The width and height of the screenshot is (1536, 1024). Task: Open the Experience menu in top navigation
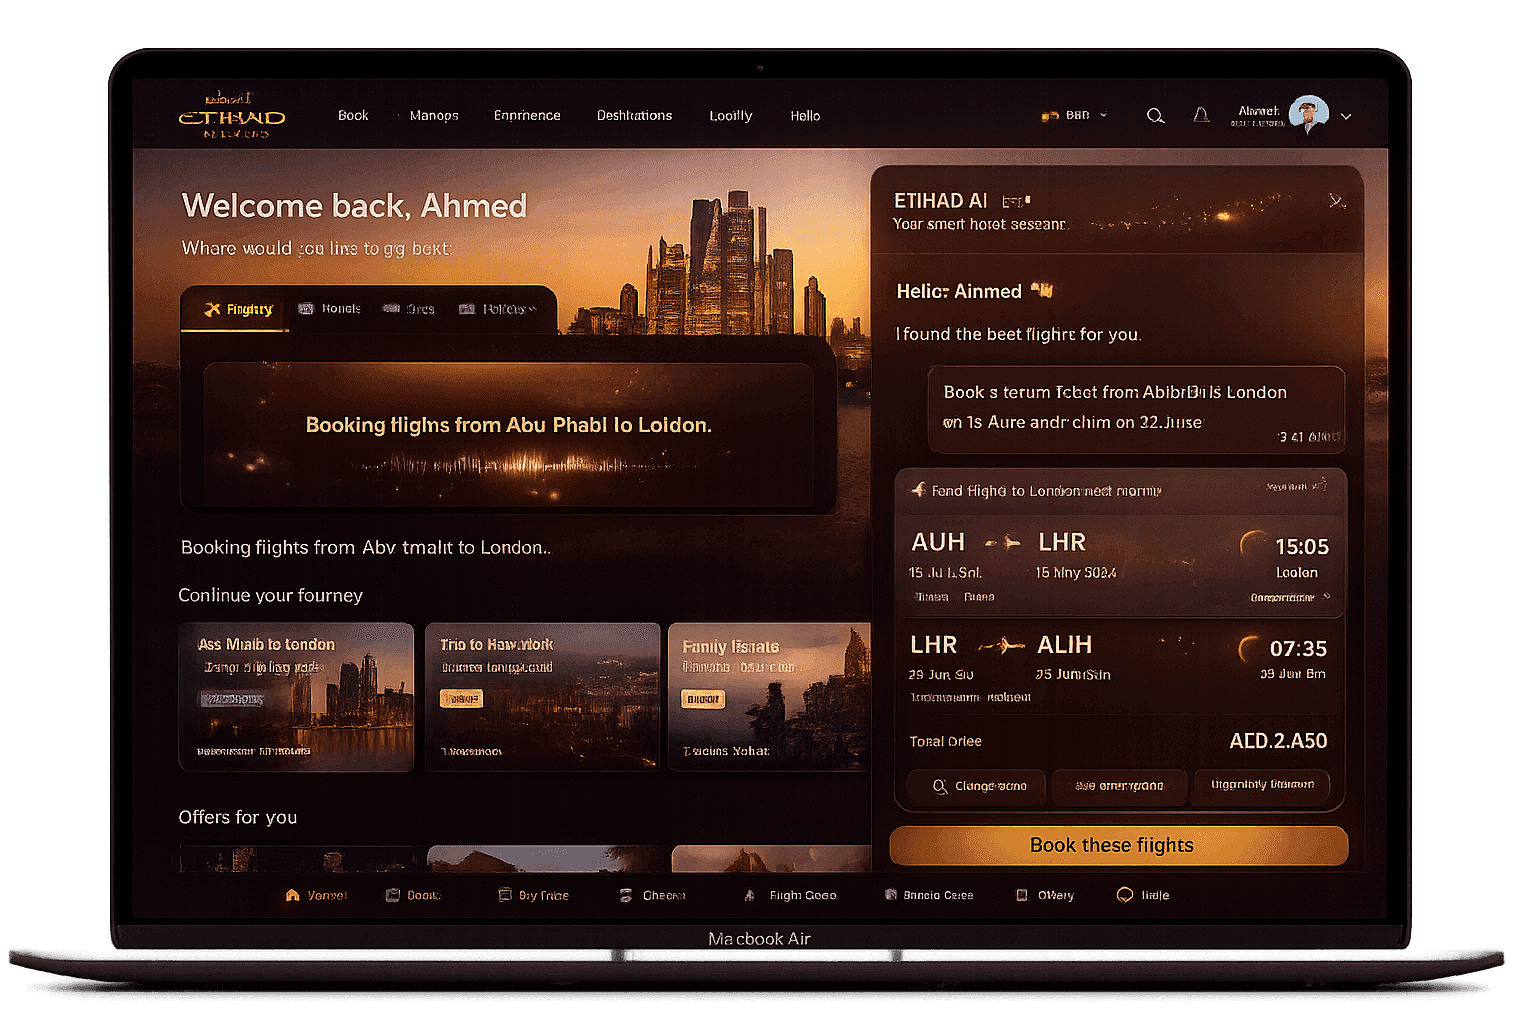coord(527,116)
